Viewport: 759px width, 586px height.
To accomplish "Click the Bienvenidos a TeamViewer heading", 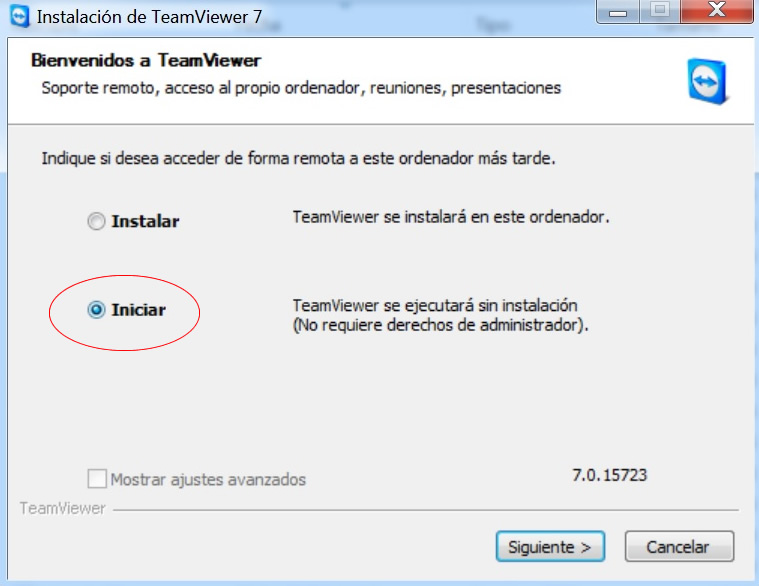I will click(x=146, y=60).
